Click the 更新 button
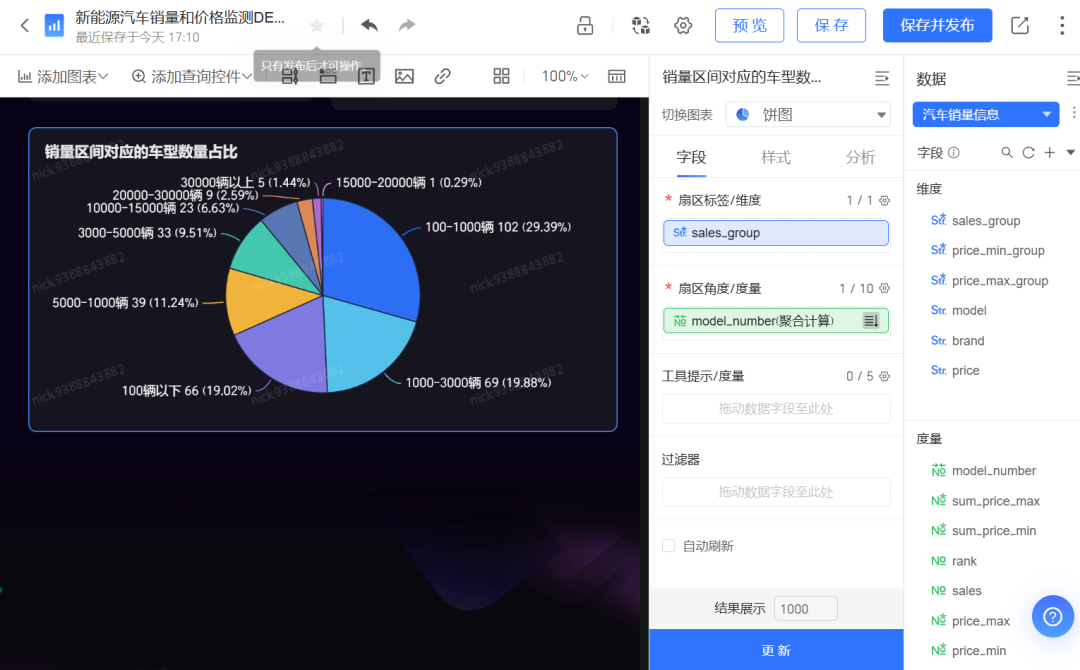 776,650
